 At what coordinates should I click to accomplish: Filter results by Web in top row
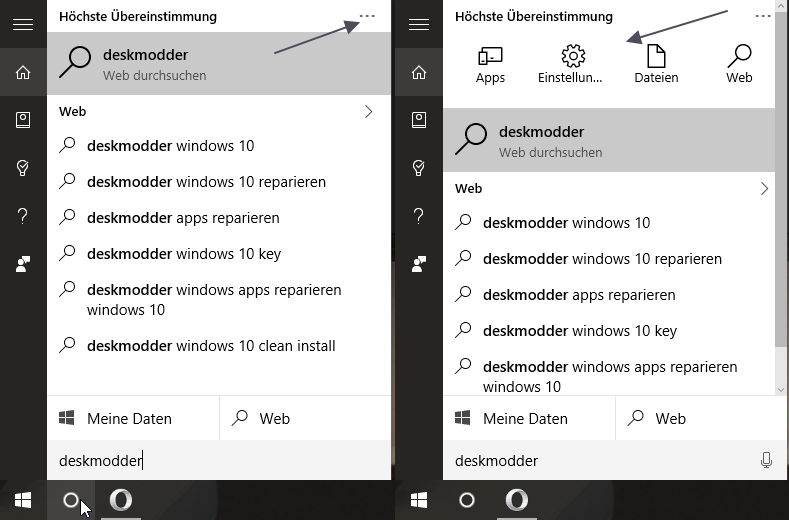739,64
